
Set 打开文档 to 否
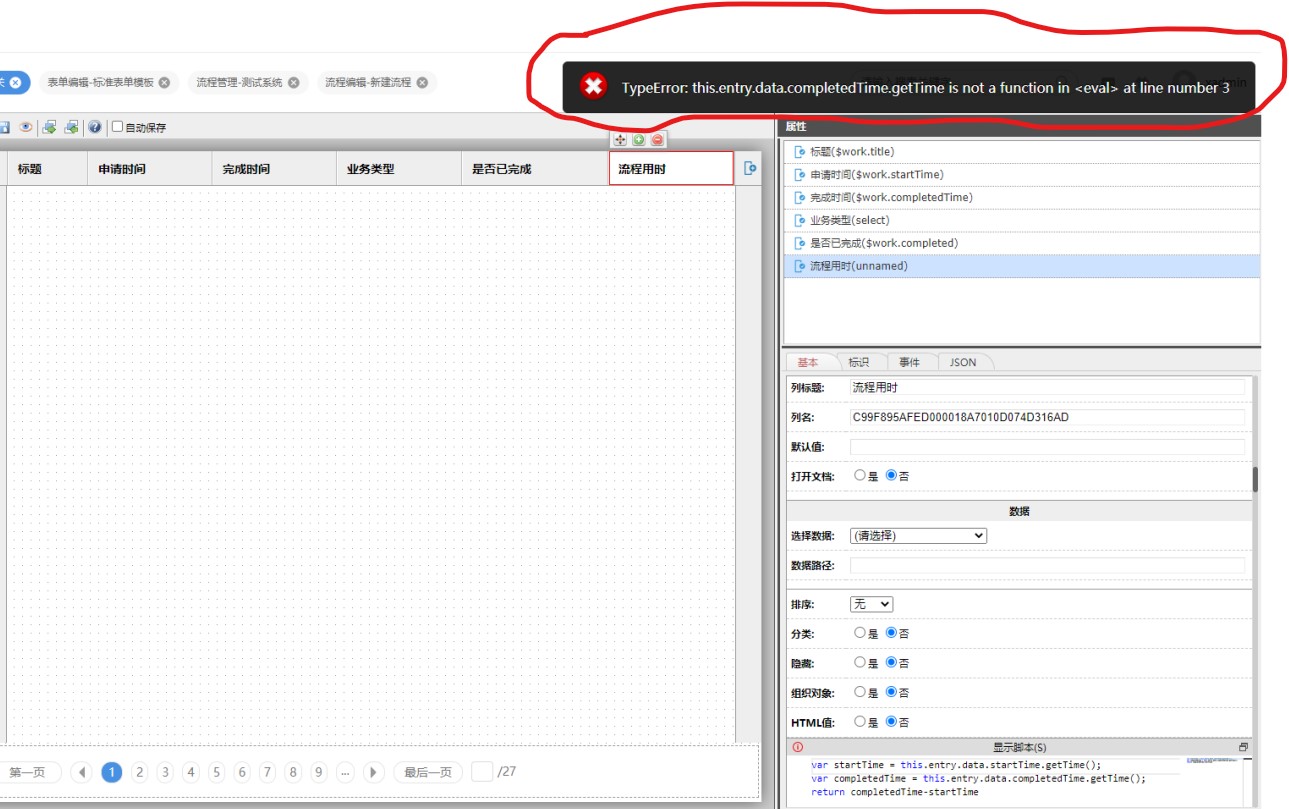[891, 476]
